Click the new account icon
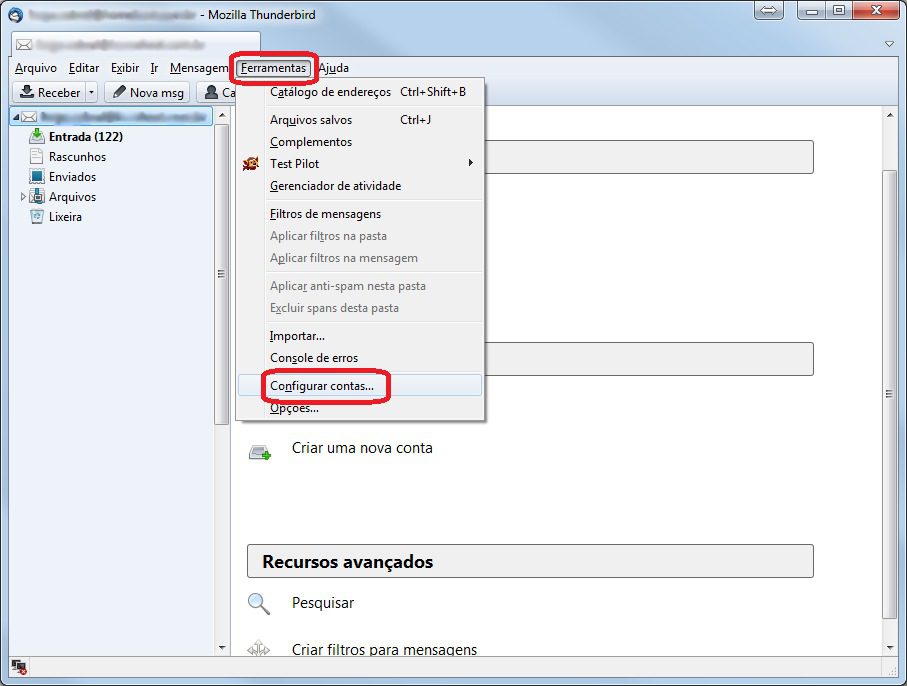Screen dimensions: 907x686 point(260,452)
